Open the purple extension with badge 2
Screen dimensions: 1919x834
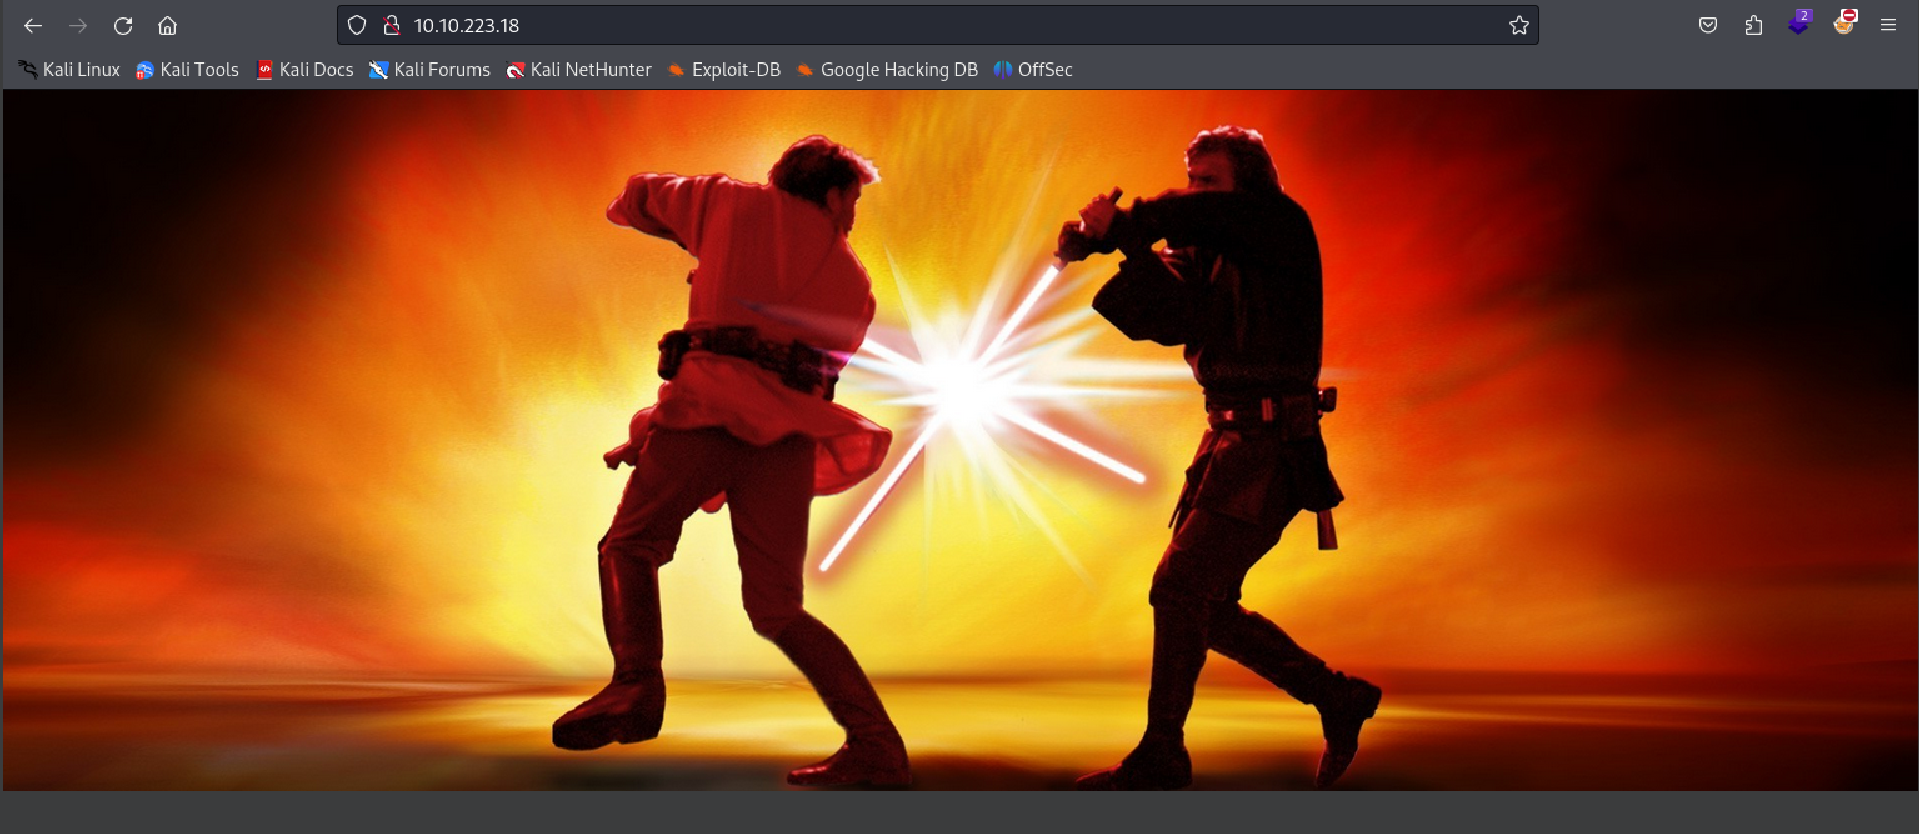1799,24
